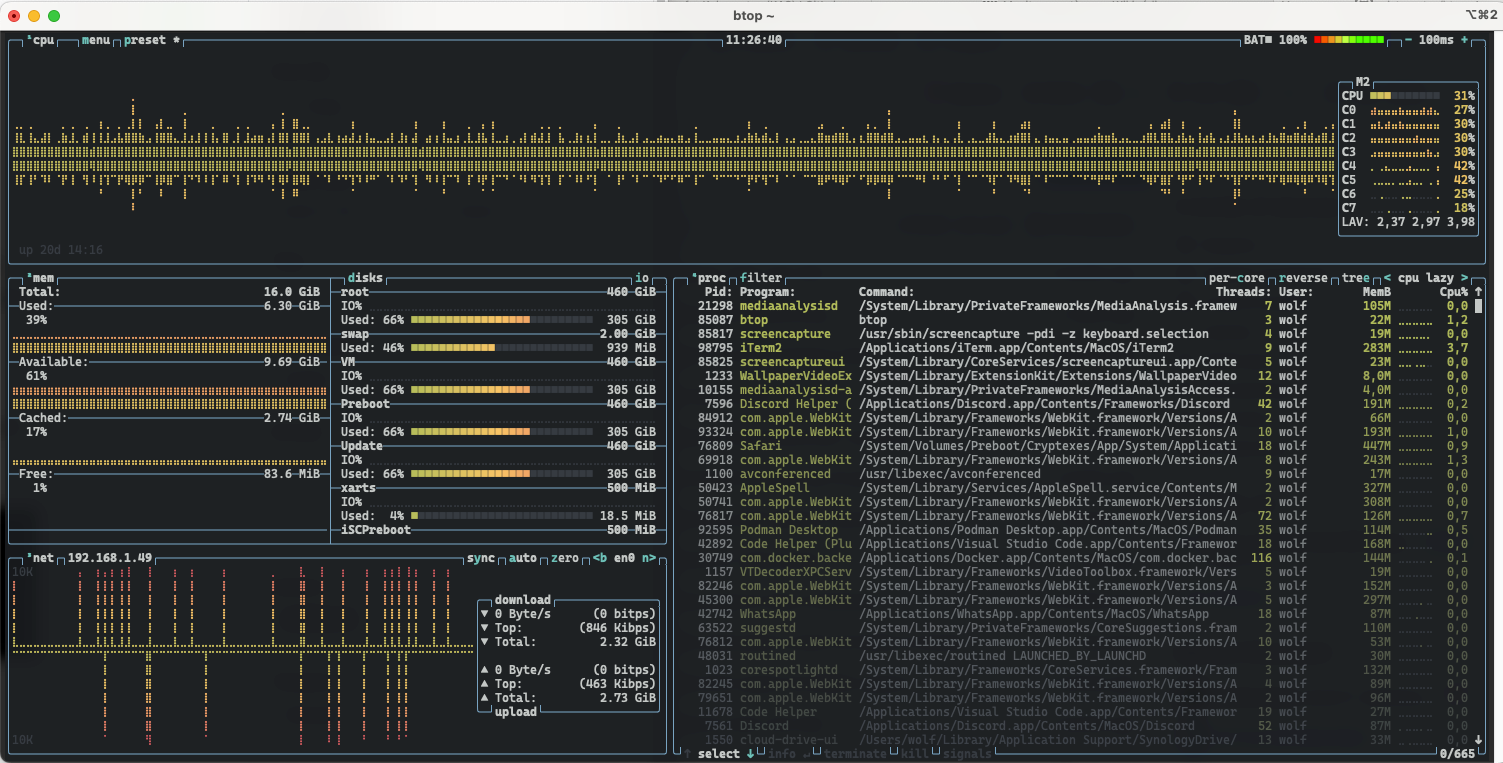Screen dimensions: 1503x763
Task: Click the terminate button
Action: (x=853, y=753)
